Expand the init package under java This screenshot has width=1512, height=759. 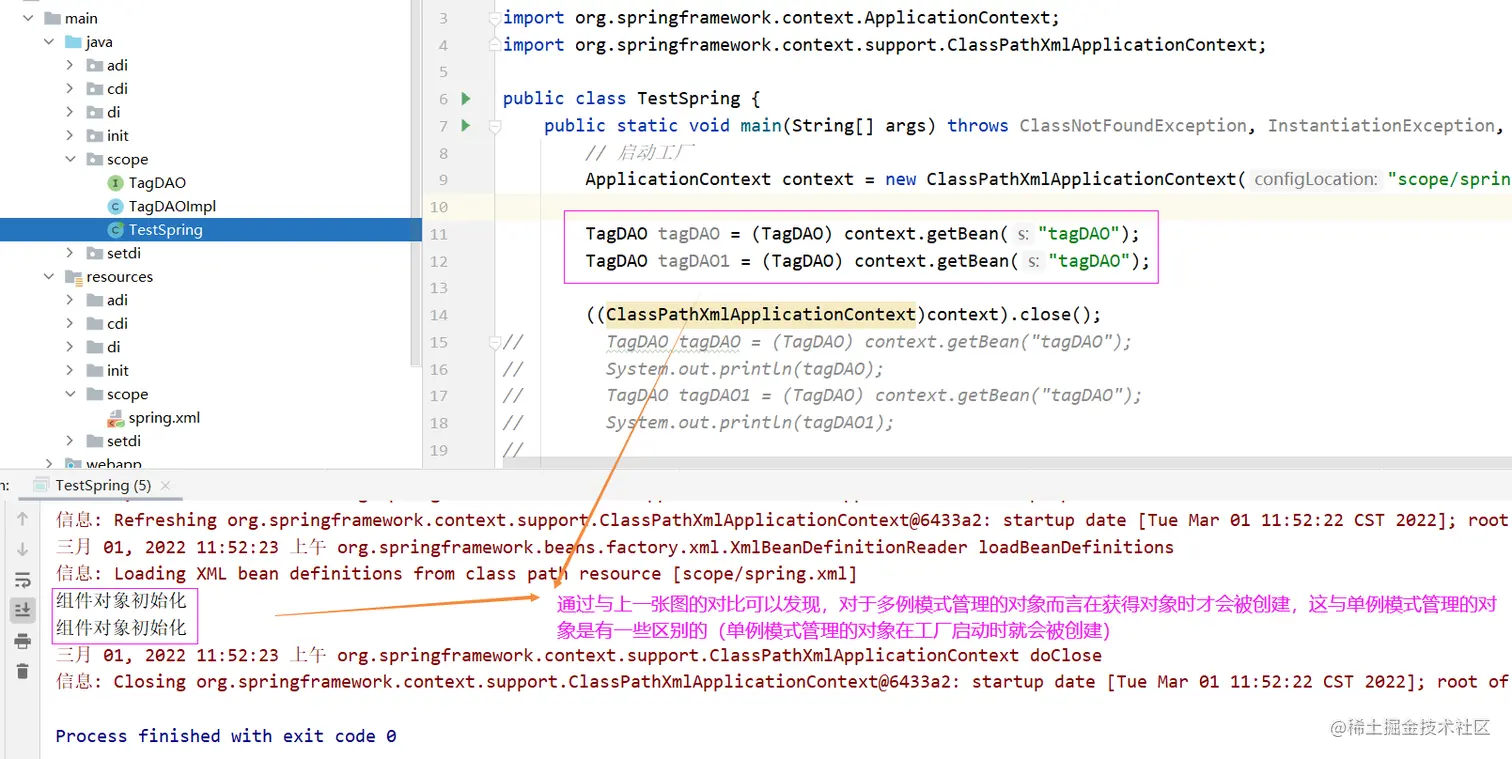tap(70, 136)
